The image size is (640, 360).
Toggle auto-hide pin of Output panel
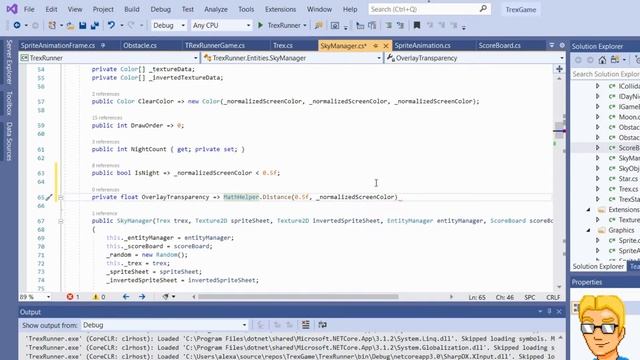[x=549, y=311]
